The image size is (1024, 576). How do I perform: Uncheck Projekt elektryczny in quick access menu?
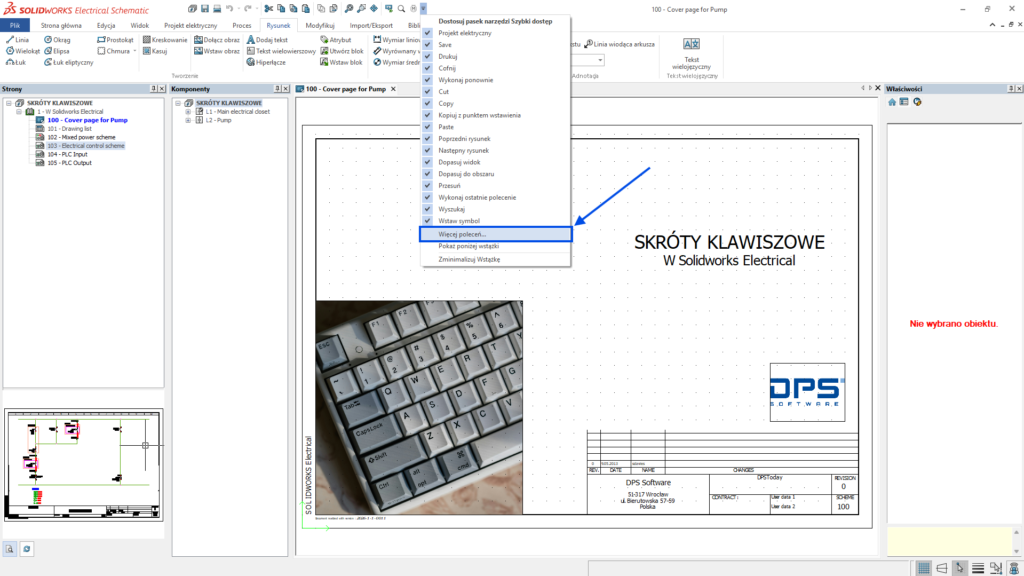(428, 33)
